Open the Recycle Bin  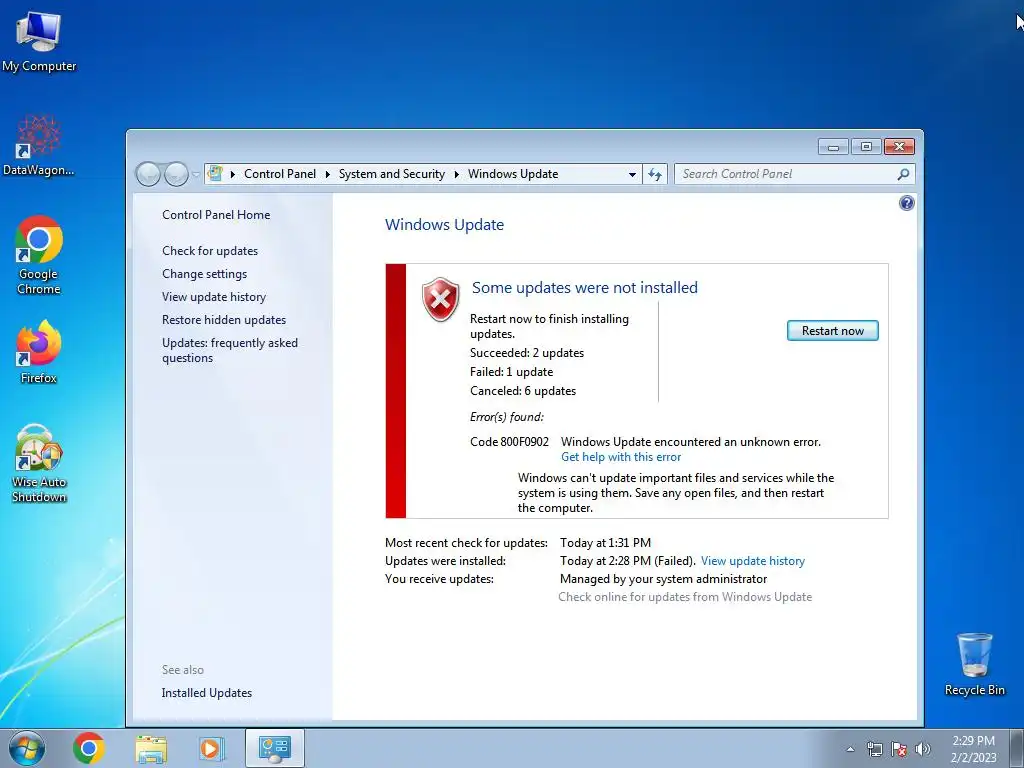click(974, 664)
